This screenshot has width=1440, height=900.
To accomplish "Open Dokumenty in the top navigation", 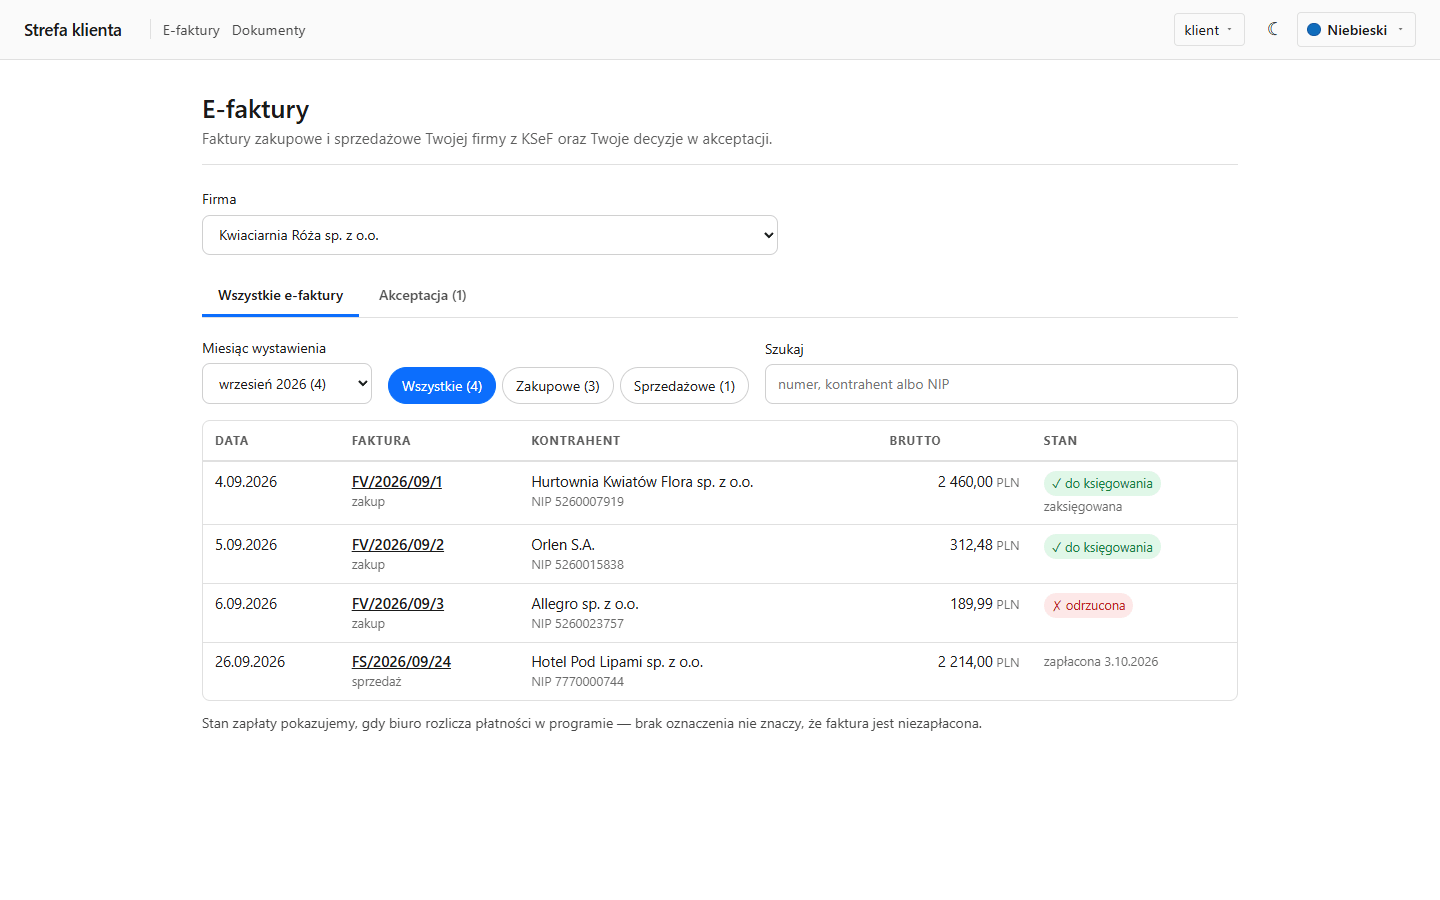I will pyautogui.click(x=269, y=30).
